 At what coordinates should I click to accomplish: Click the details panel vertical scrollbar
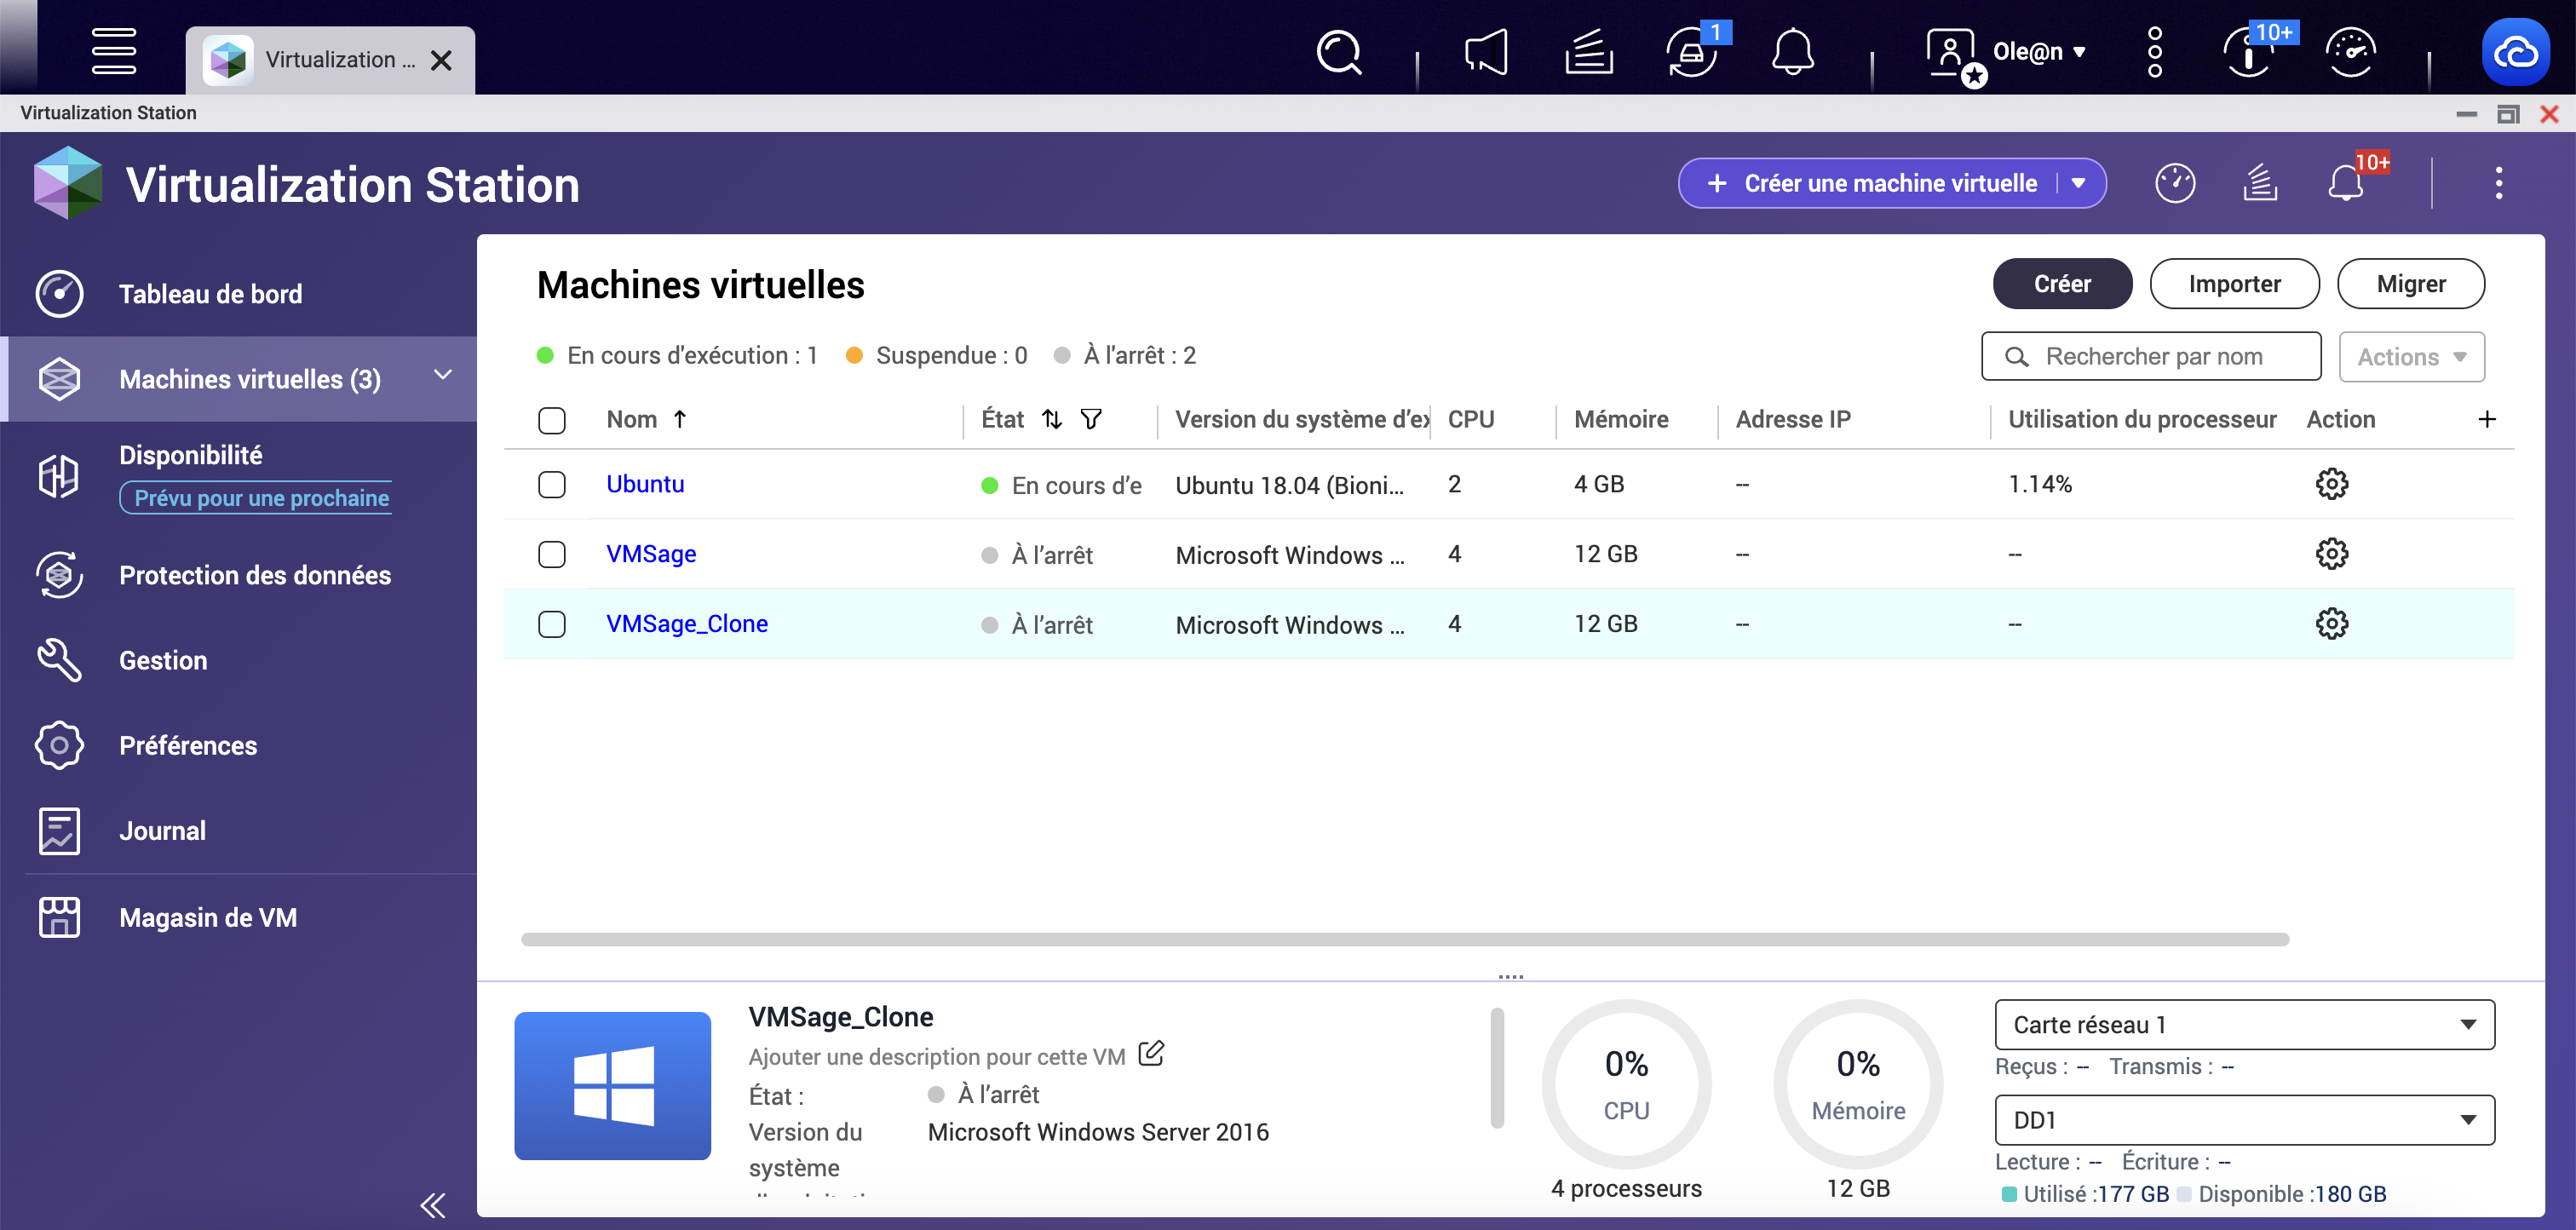(x=1497, y=1067)
